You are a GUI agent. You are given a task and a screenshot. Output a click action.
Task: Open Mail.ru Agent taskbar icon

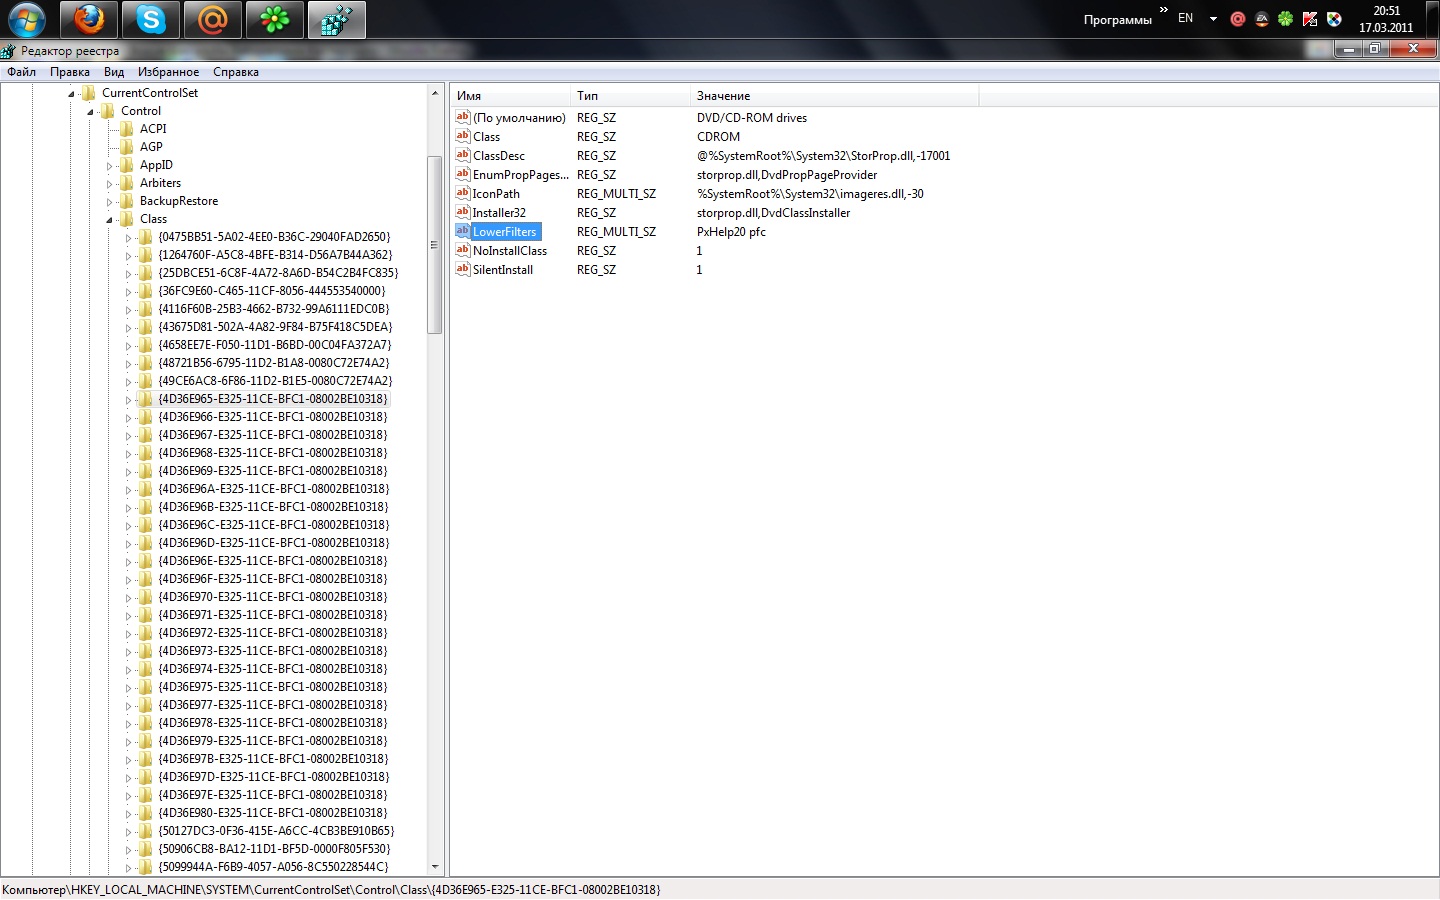[x=213, y=19]
